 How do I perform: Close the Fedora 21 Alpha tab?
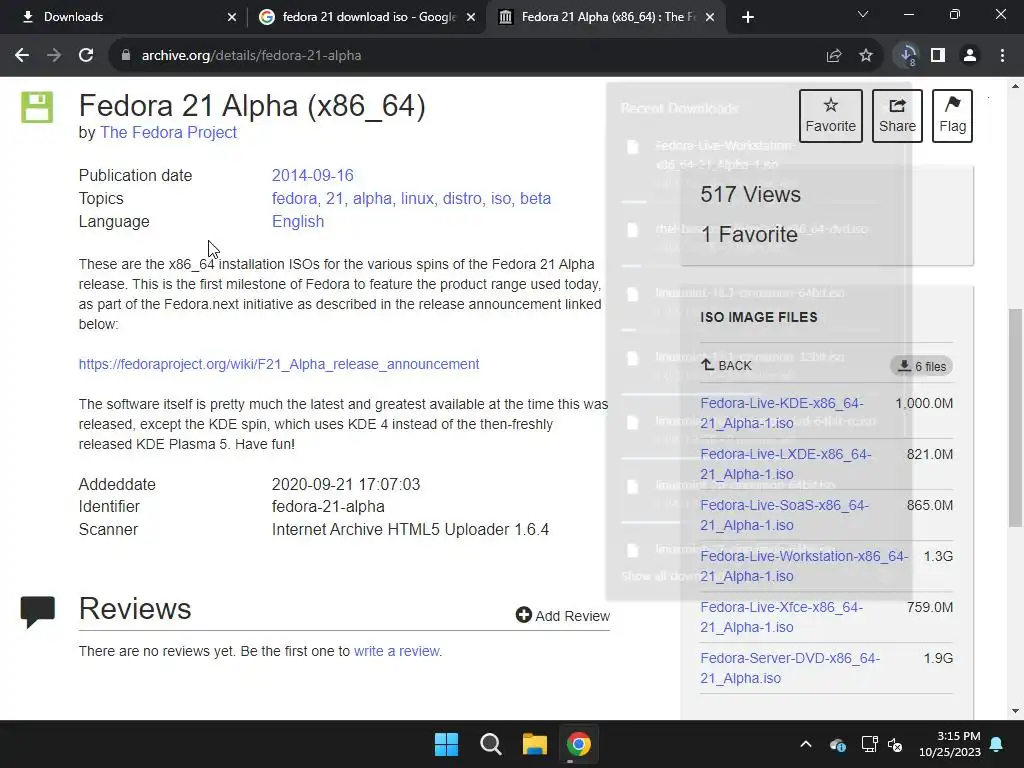711,17
